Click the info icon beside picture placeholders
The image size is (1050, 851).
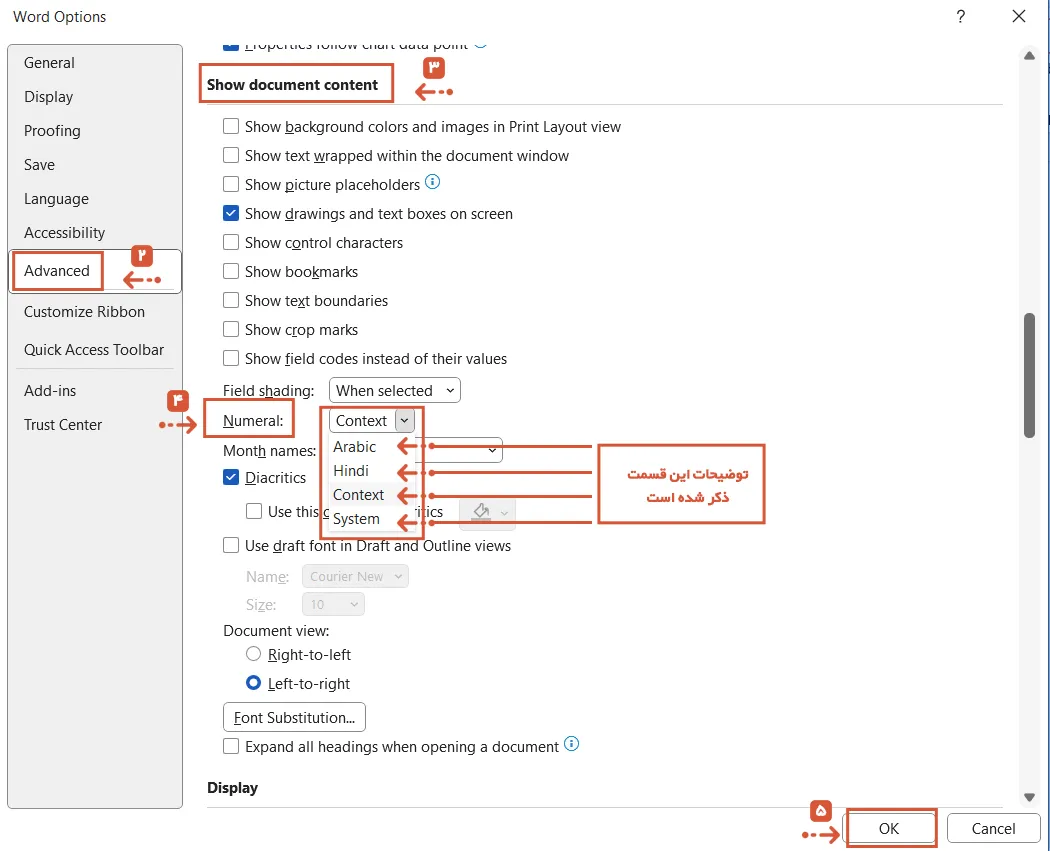[433, 182]
